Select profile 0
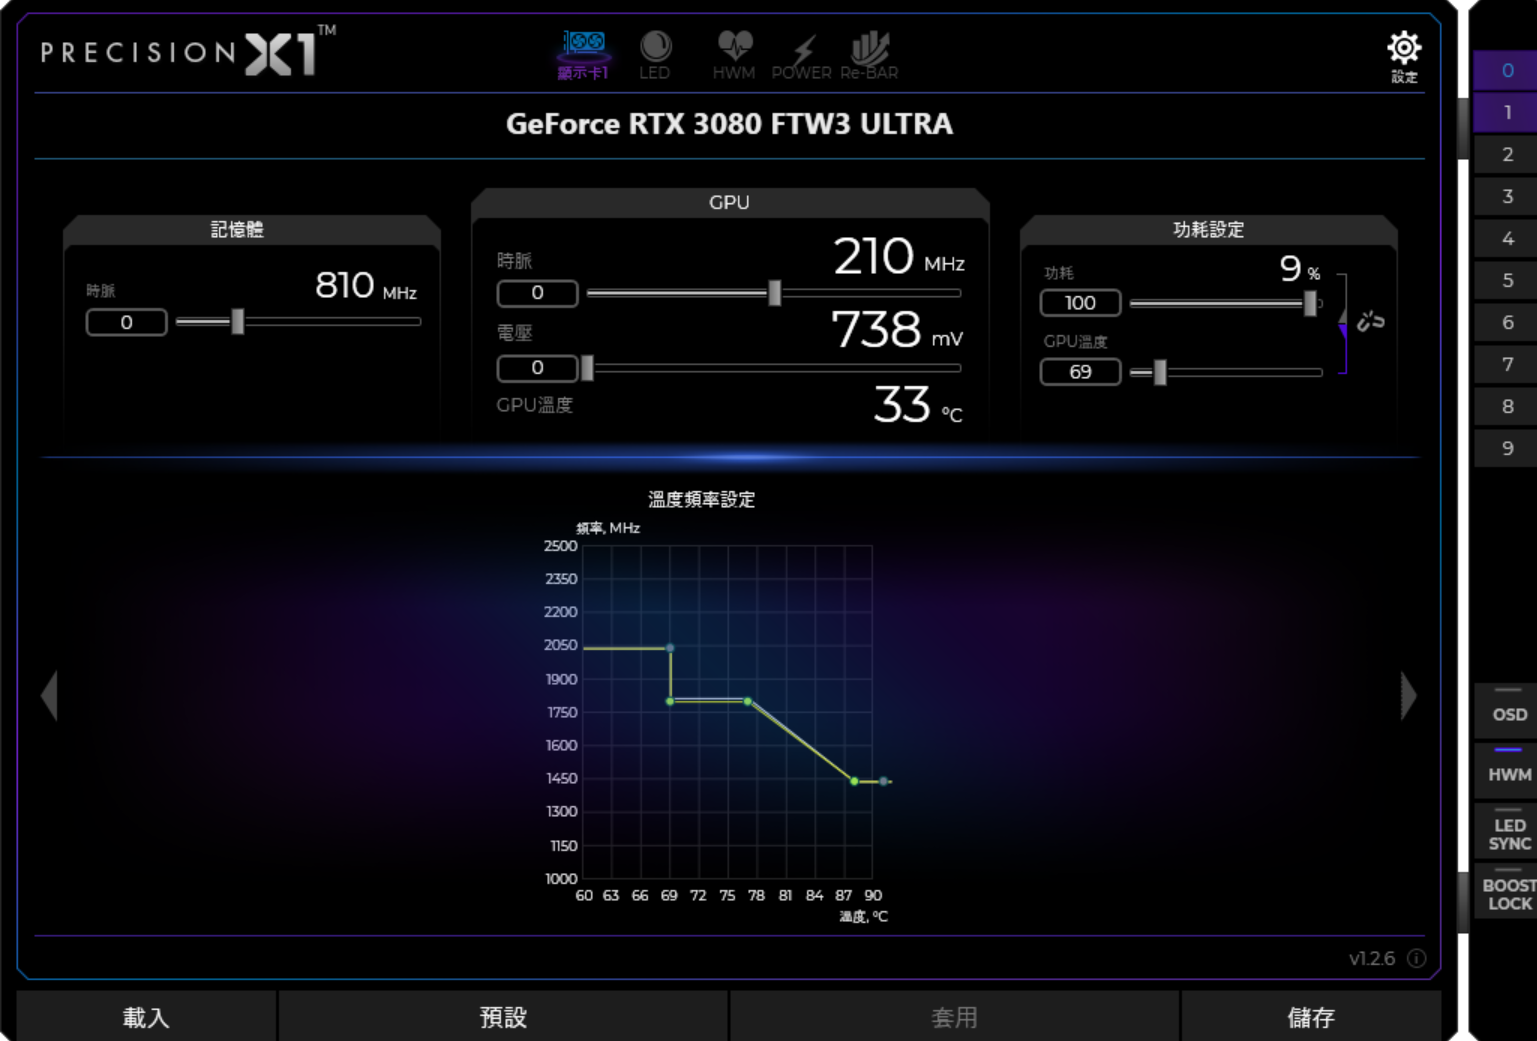Screen dimensions: 1537x1041 [1507, 70]
